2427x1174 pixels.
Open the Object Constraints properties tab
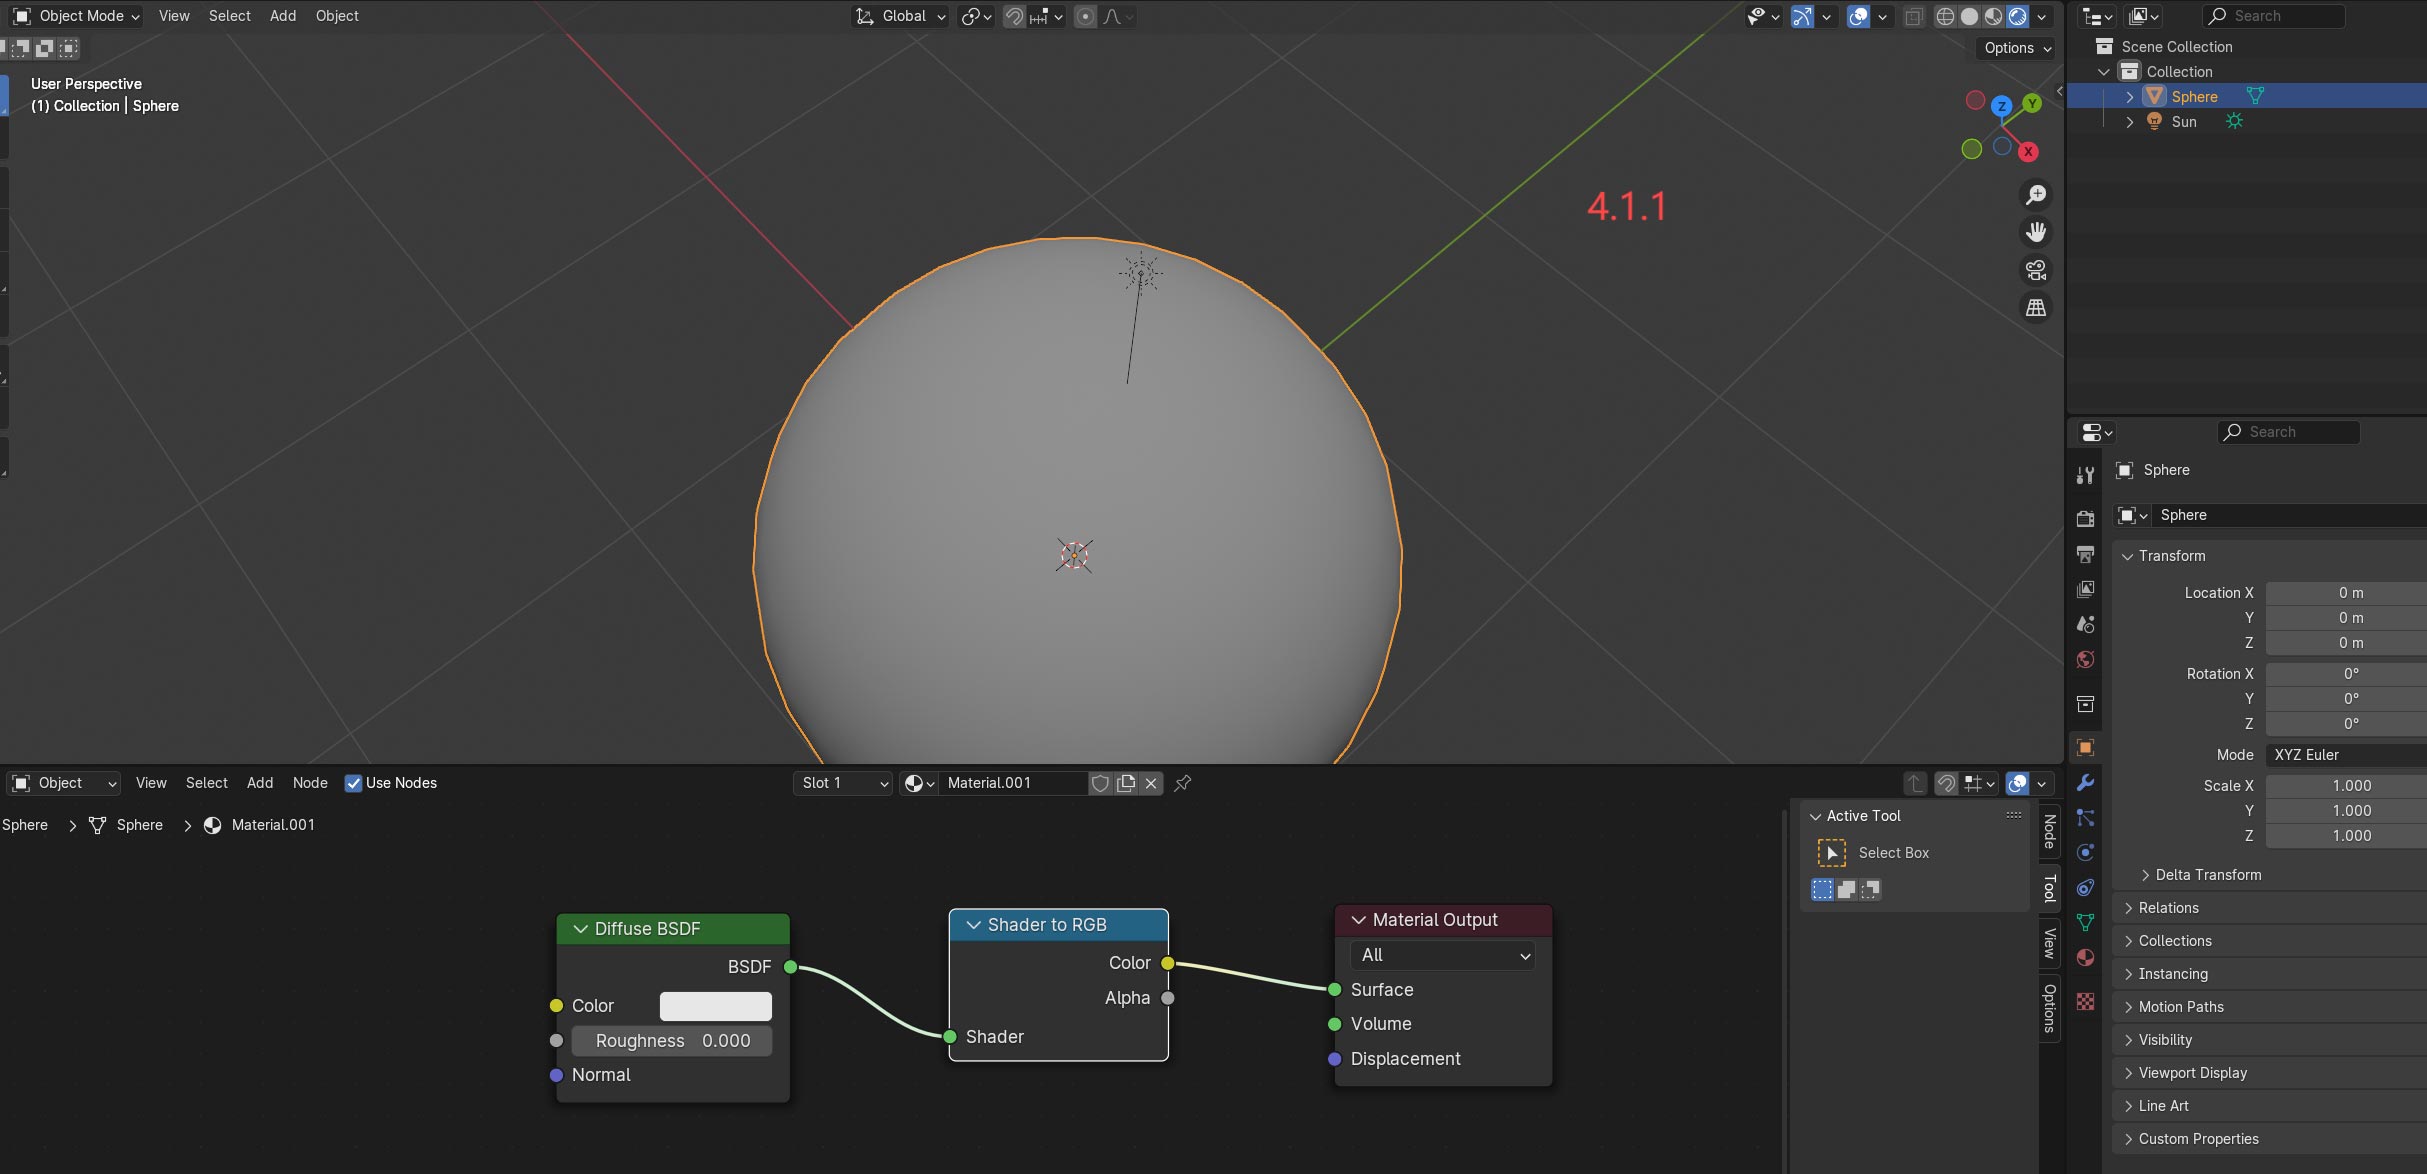(2085, 887)
